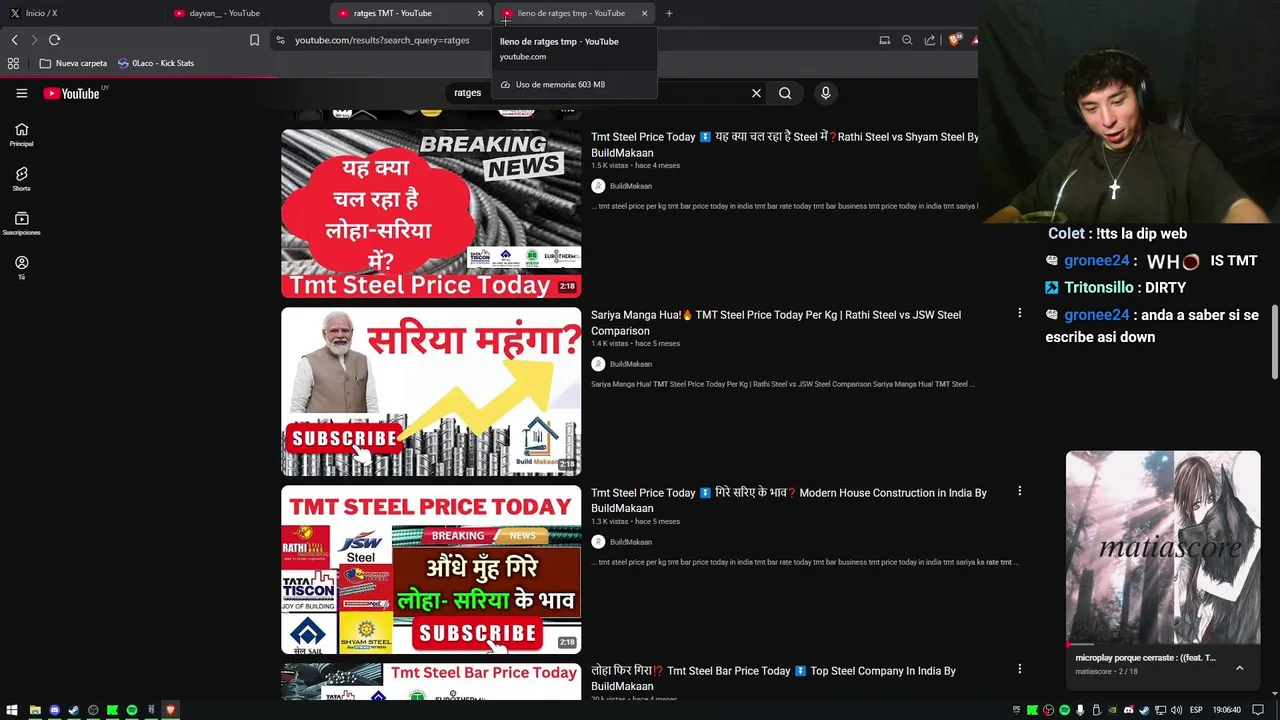Open the 0Laco - Kick Stats bookmark

pyautogui.click(x=156, y=63)
